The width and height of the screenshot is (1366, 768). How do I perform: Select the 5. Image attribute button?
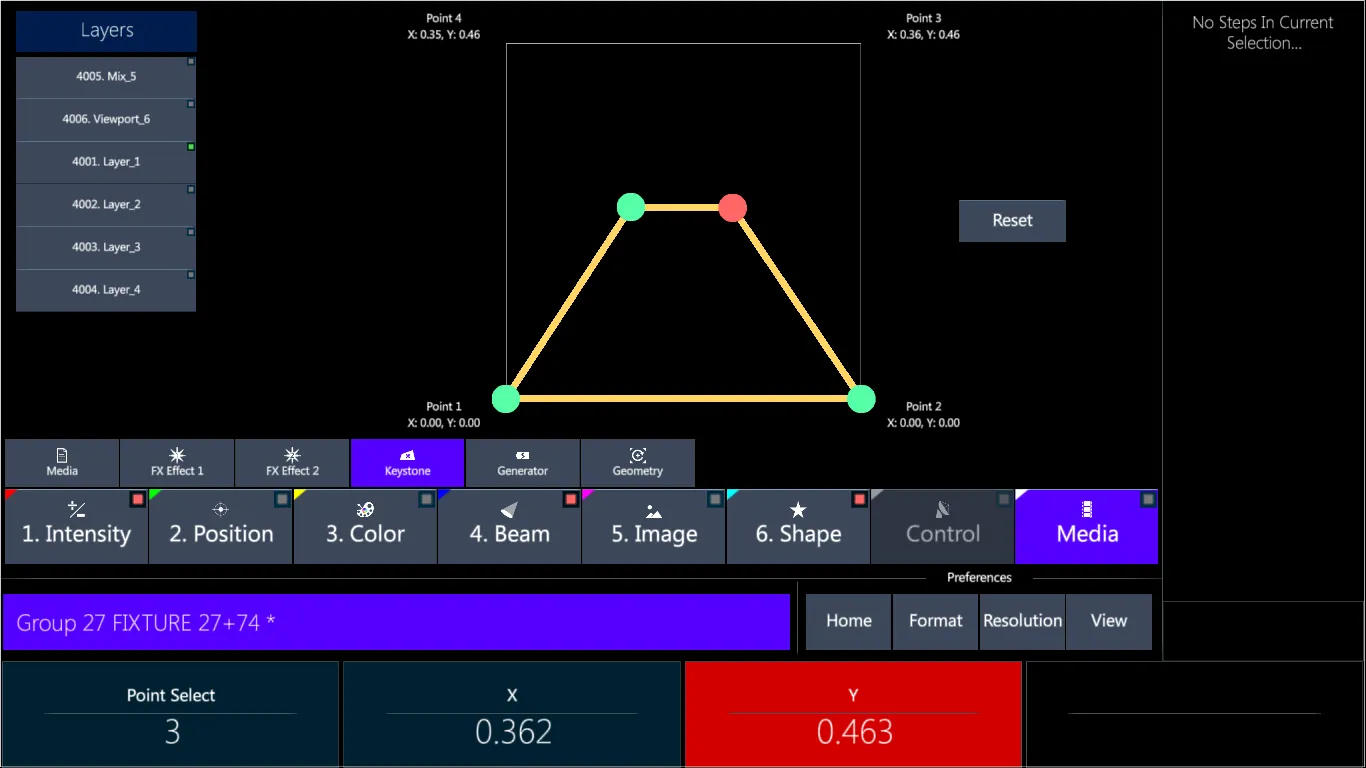tap(654, 527)
